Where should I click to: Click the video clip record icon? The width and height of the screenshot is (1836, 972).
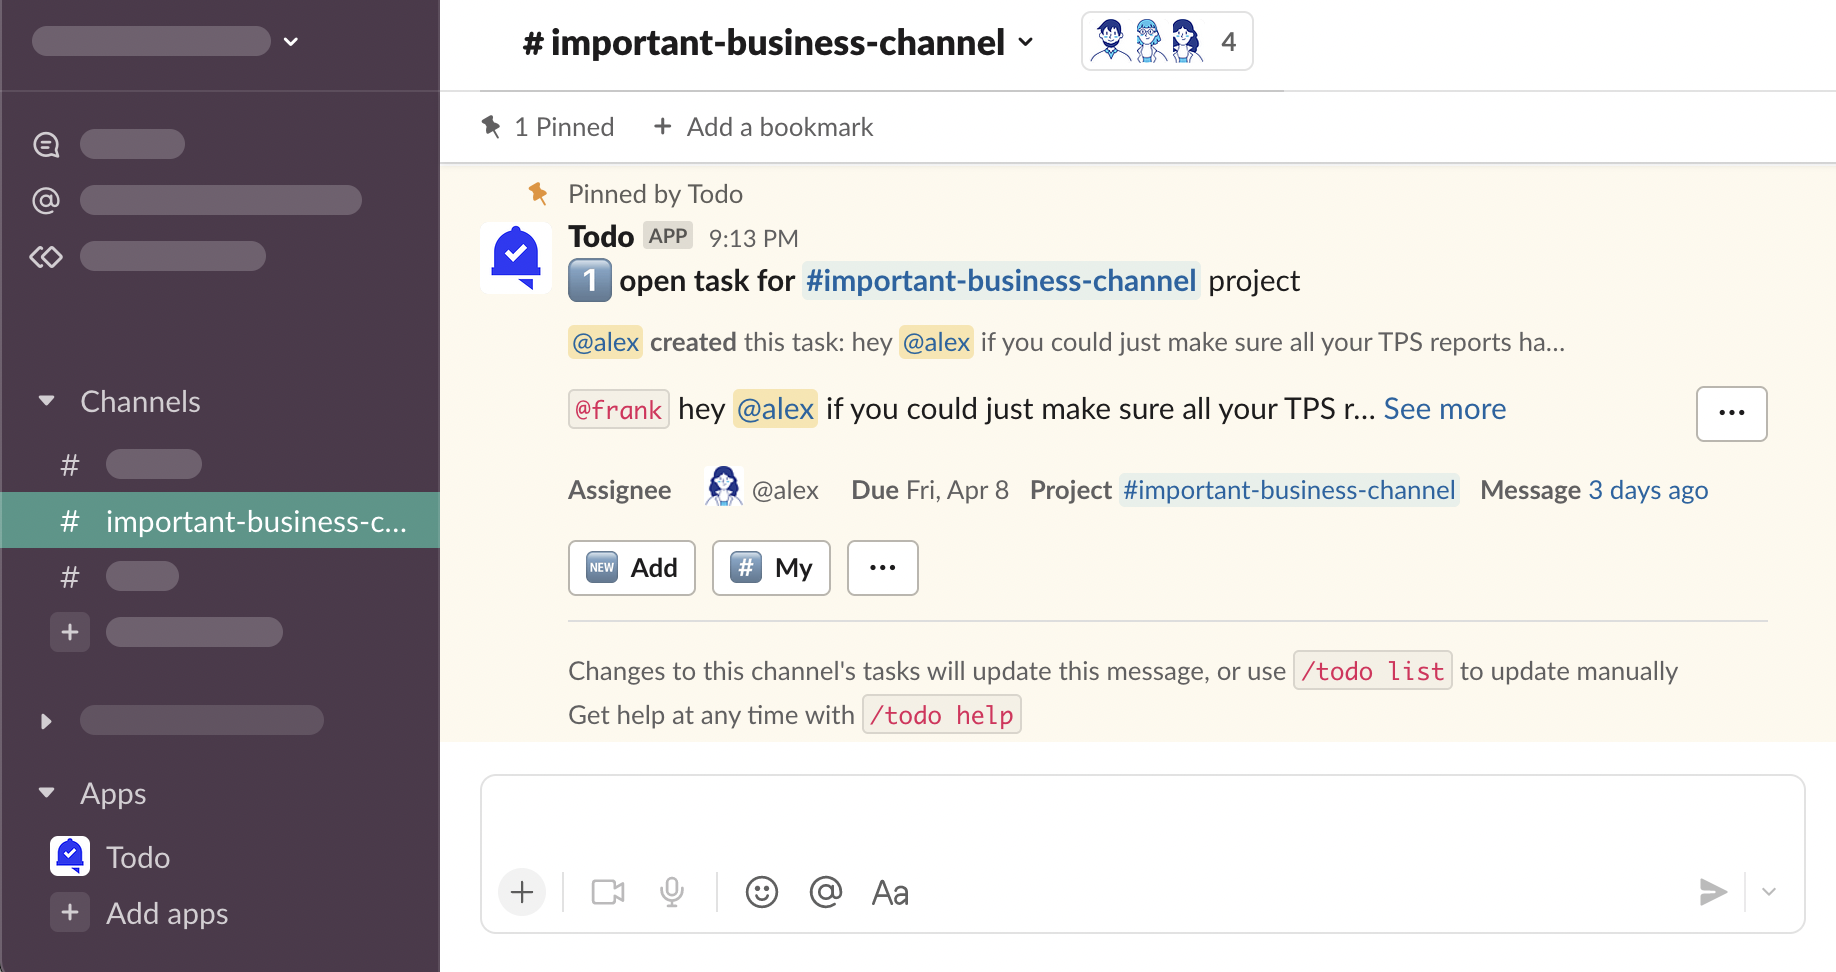[607, 892]
